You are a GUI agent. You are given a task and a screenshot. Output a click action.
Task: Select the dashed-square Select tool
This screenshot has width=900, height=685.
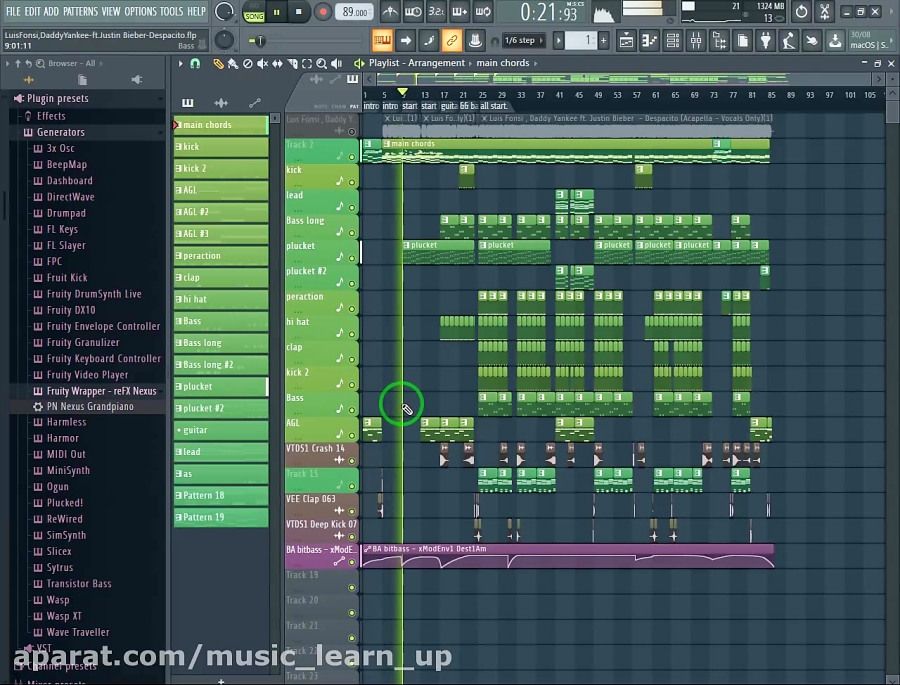pyautogui.click(x=307, y=64)
